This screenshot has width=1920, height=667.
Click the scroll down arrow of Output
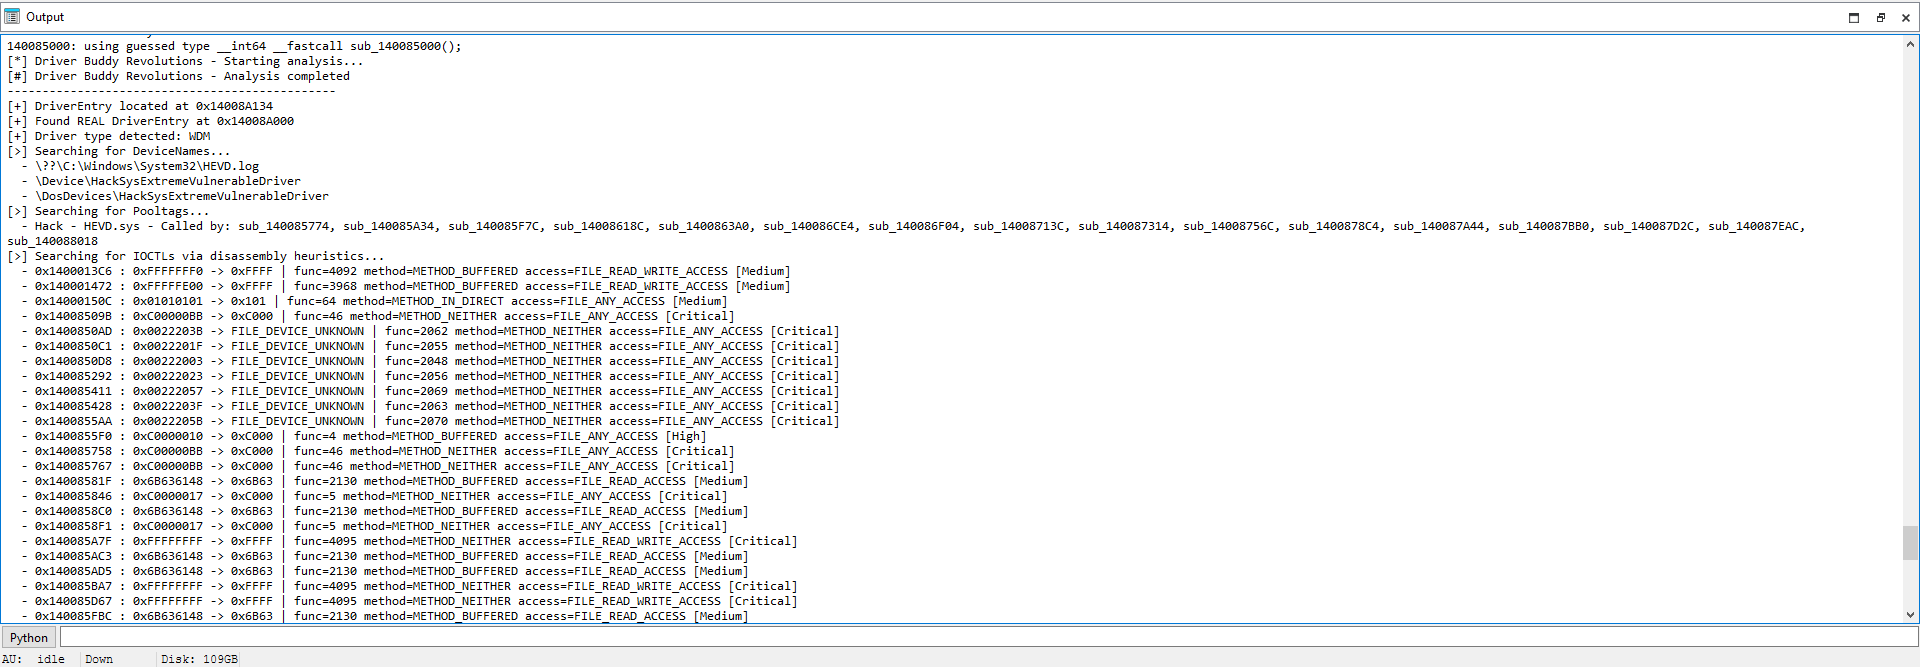coord(1911,615)
